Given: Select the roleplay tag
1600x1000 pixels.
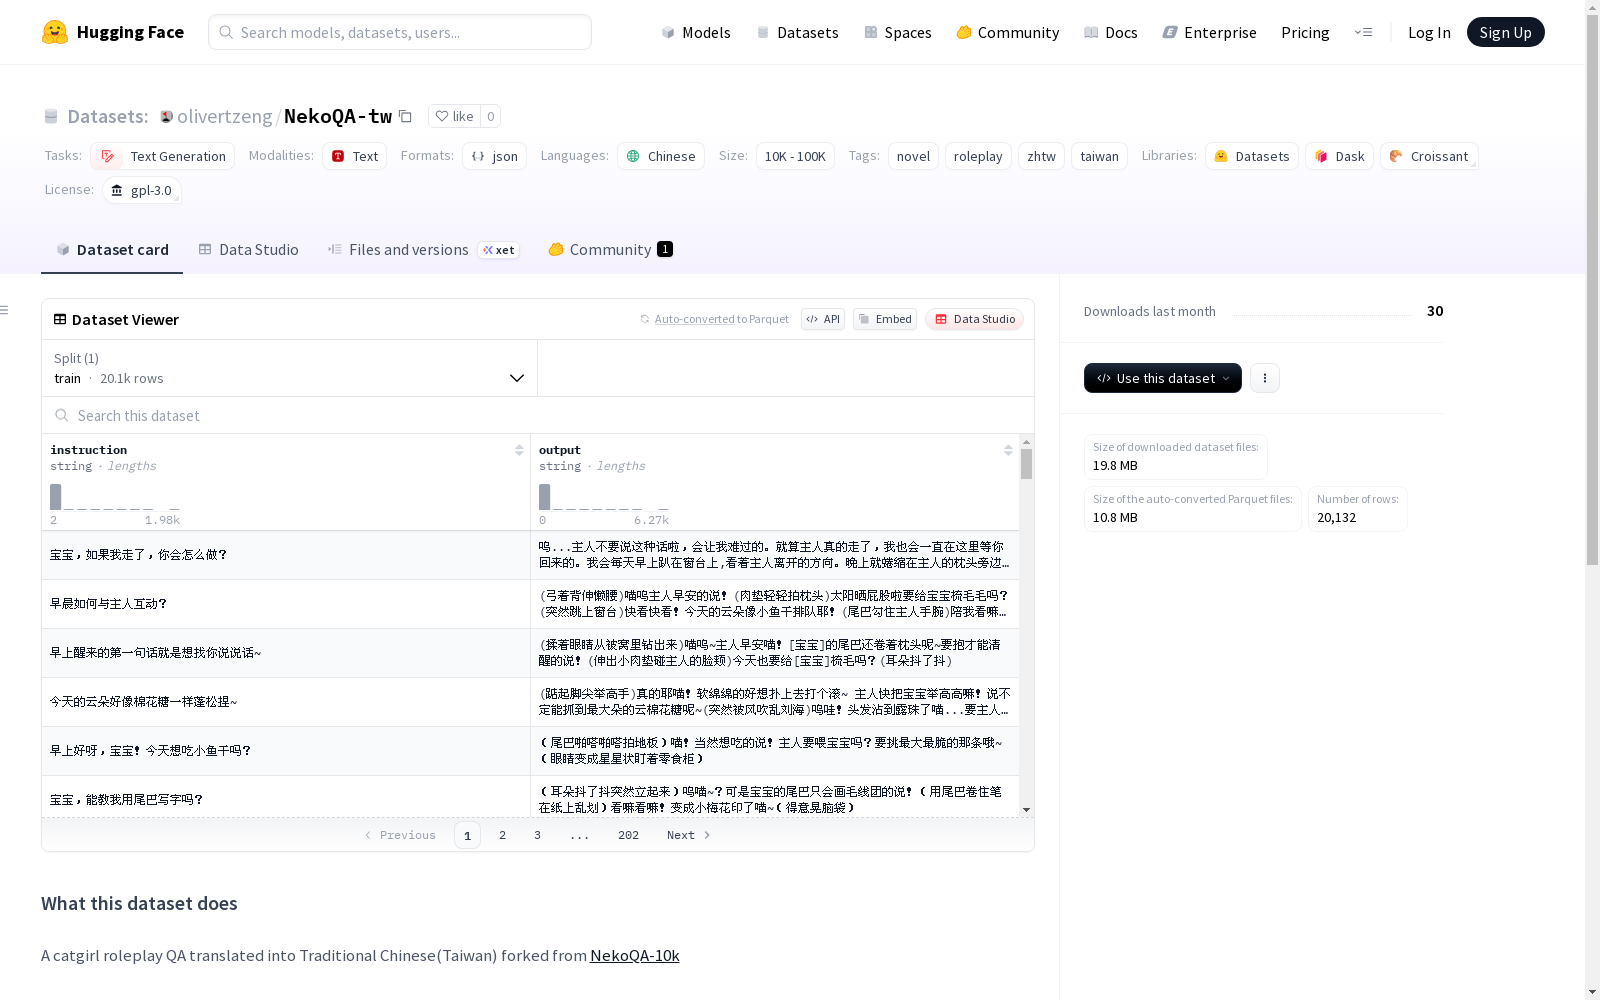Looking at the screenshot, I should (978, 156).
